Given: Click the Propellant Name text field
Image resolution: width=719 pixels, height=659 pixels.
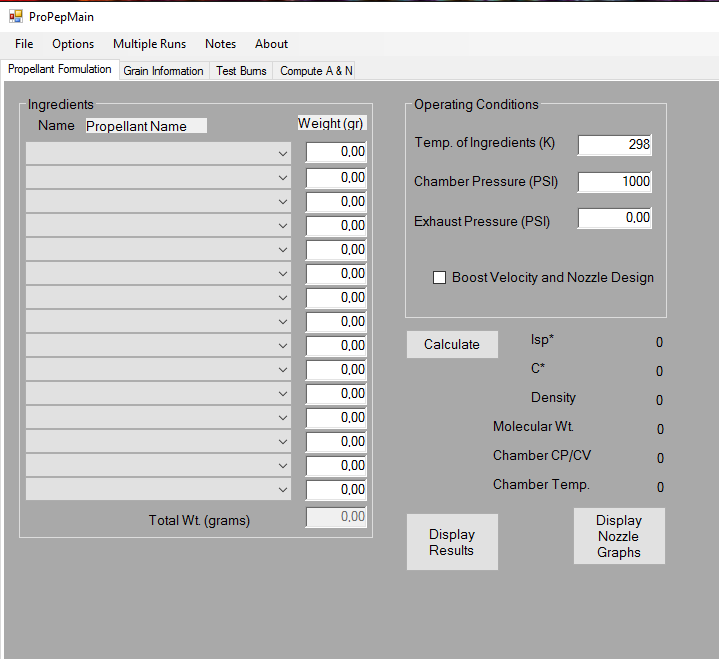Looking at the screenshot, I should pos(146,126).
